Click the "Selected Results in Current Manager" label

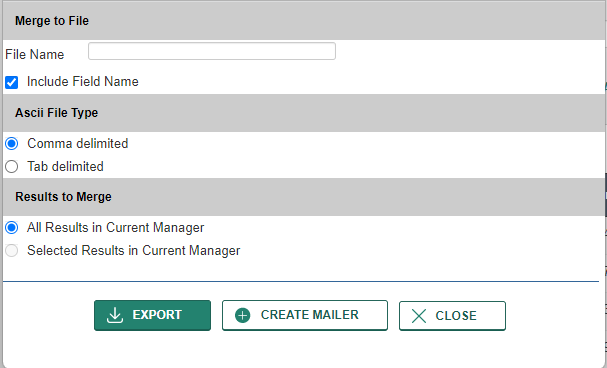(134, 251)
